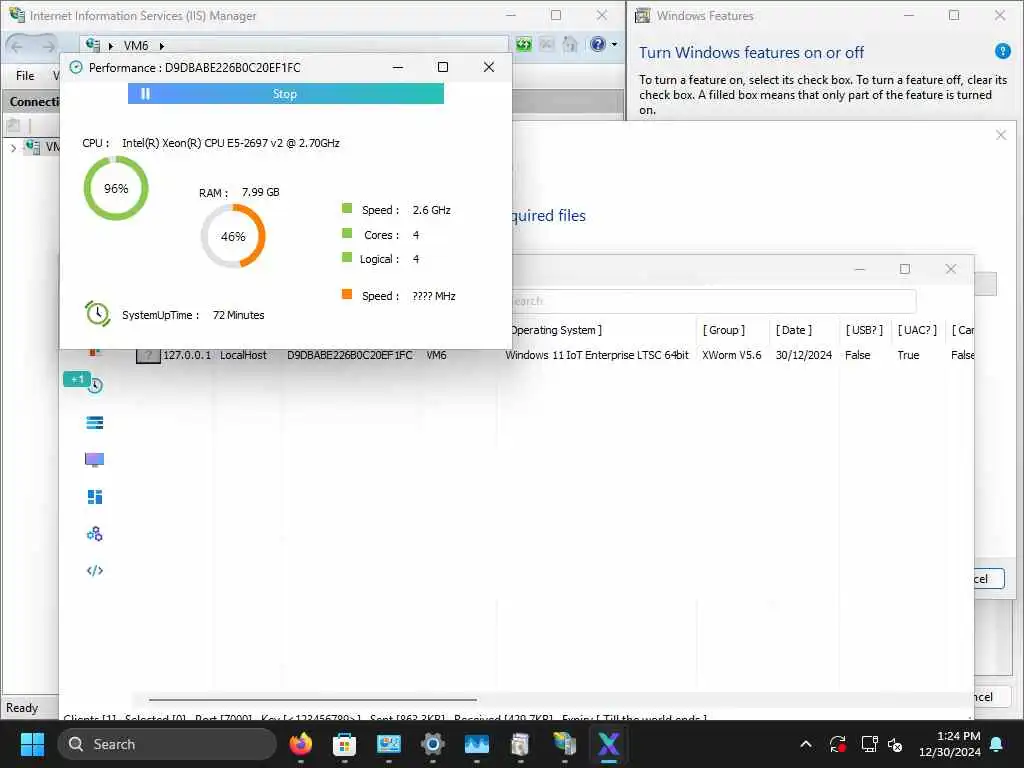Sort by the [ USB? ] column header
This screenshot has width=1024, height=768.
[x=864, y=330]
